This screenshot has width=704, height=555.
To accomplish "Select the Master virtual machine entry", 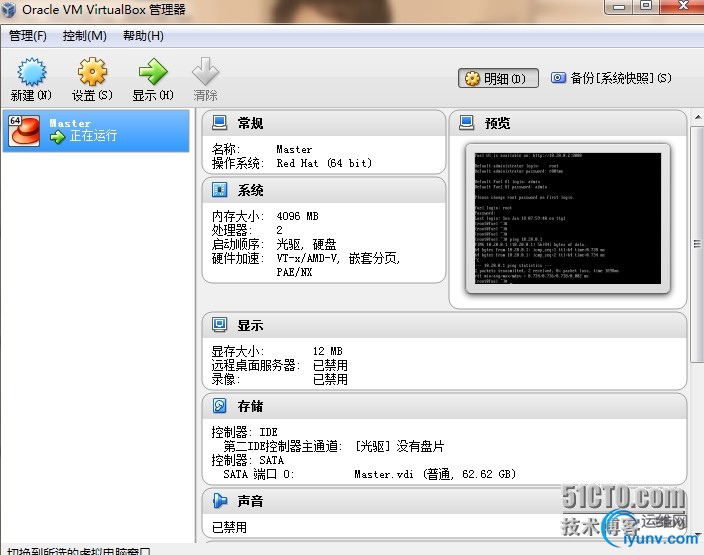I will (x=96, y=130).
